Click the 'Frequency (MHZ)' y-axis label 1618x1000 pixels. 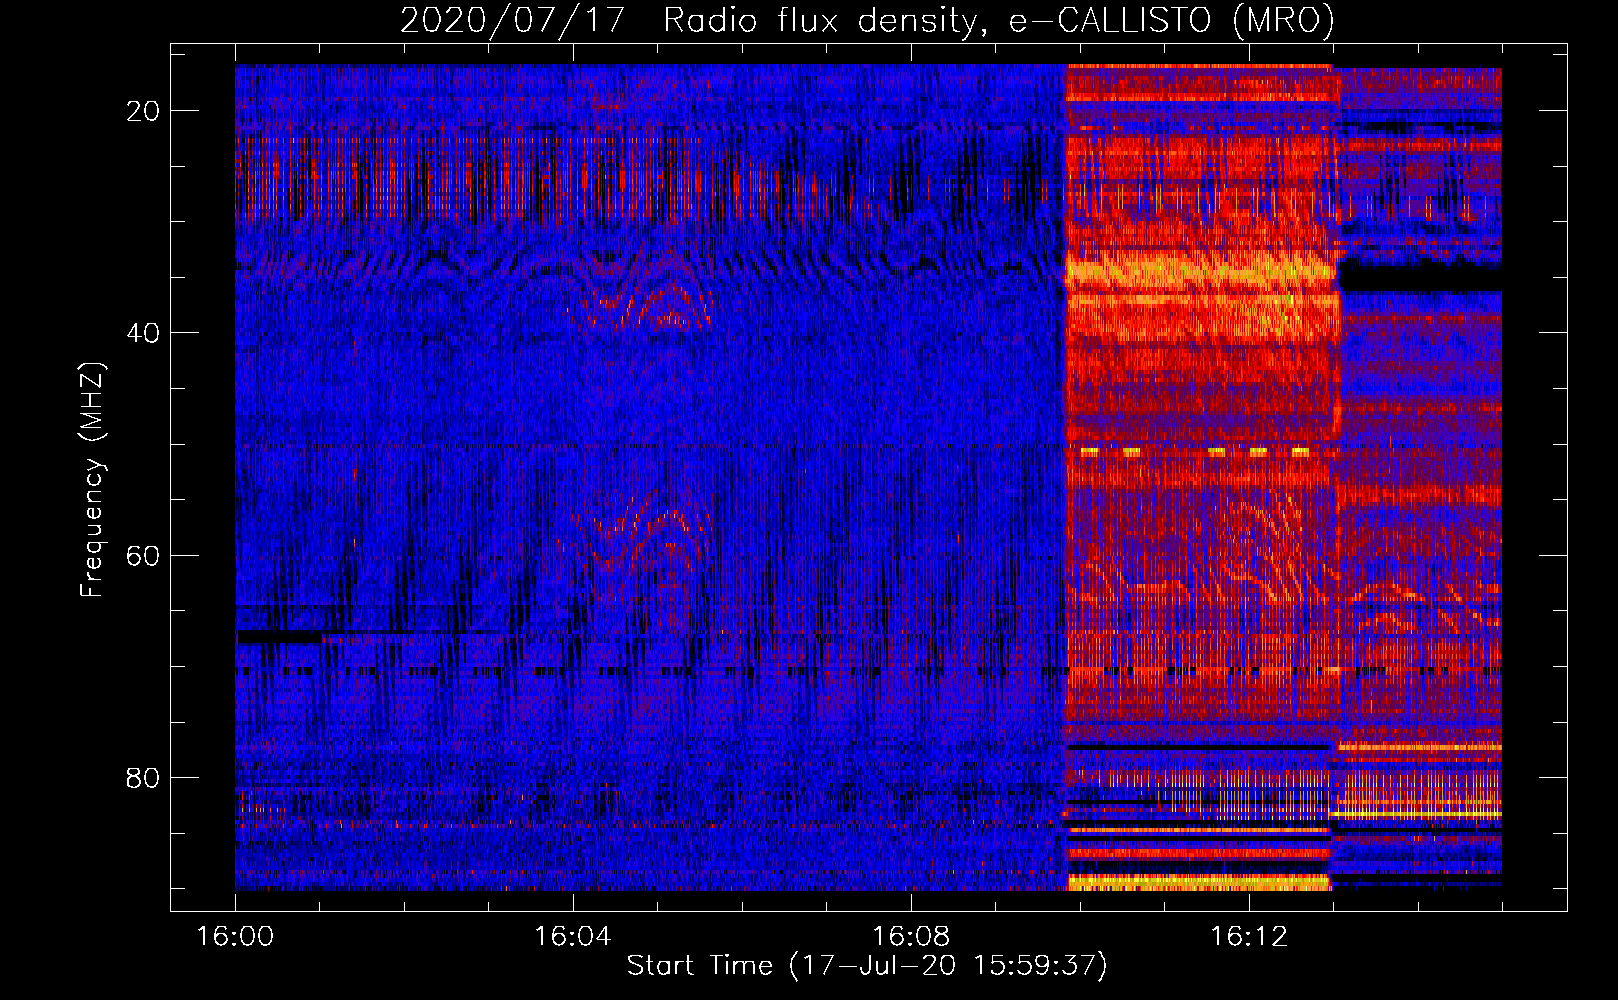click(x=92, y=480)
